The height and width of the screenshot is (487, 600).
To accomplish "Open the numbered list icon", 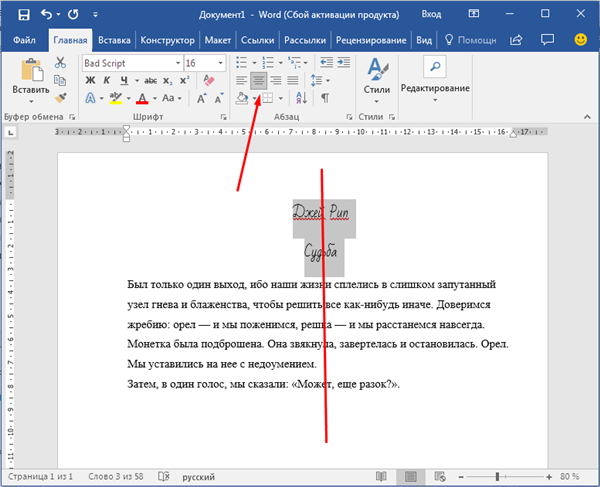I will (268, 62).
